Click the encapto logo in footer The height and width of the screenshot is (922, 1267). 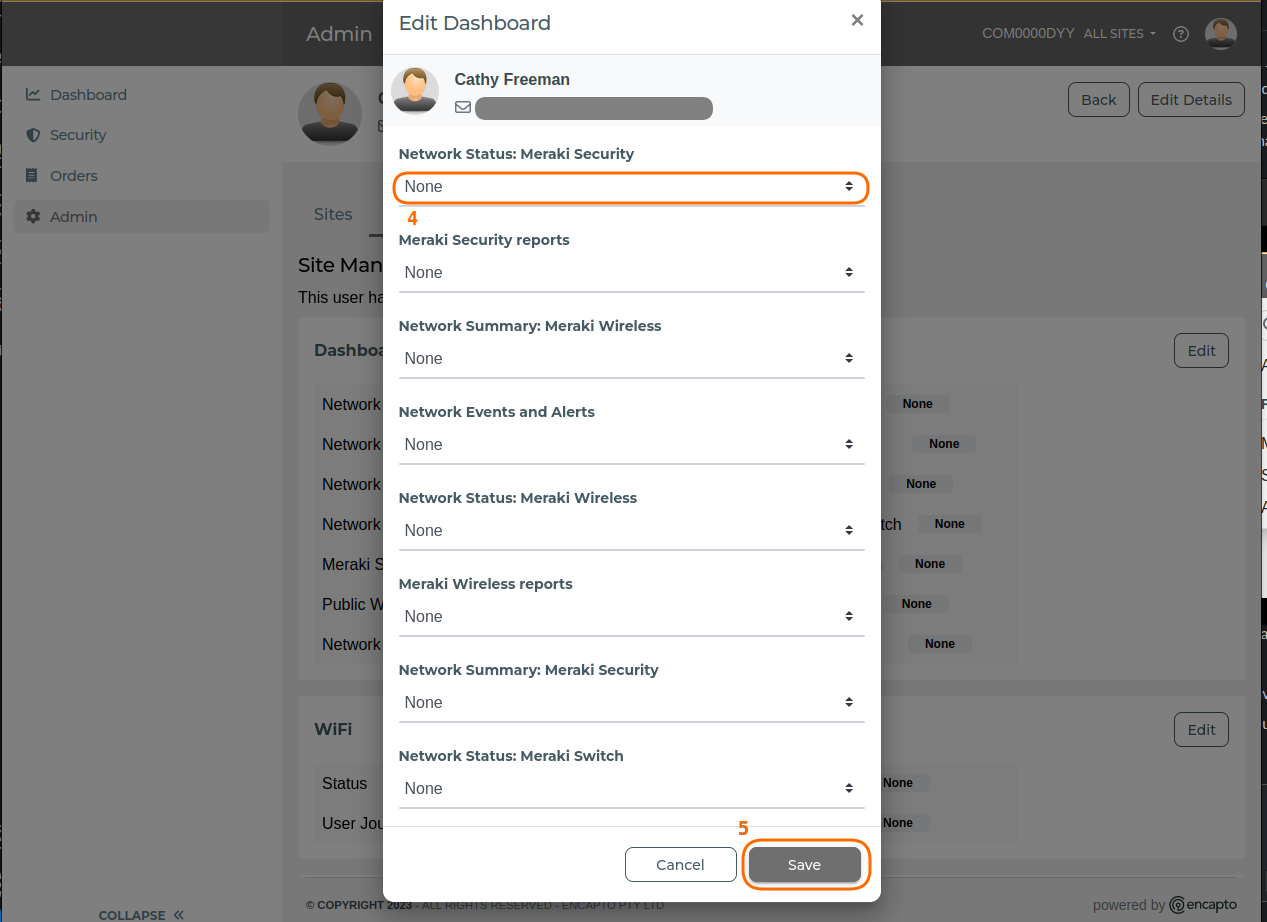(1203, 905)
